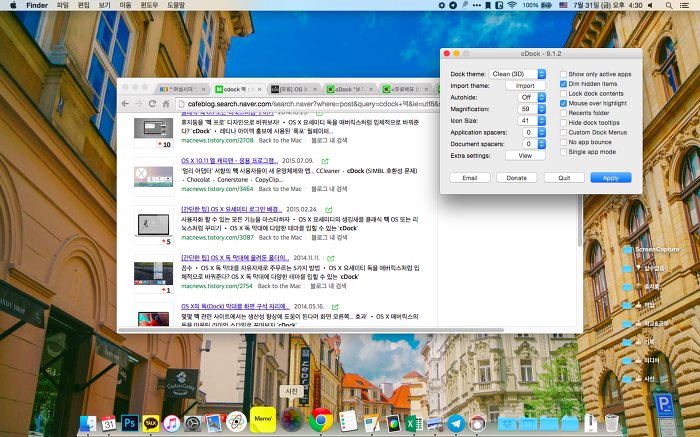Open Finder from the dock
This screenshot has width=700, height=437.
[87, 424]
